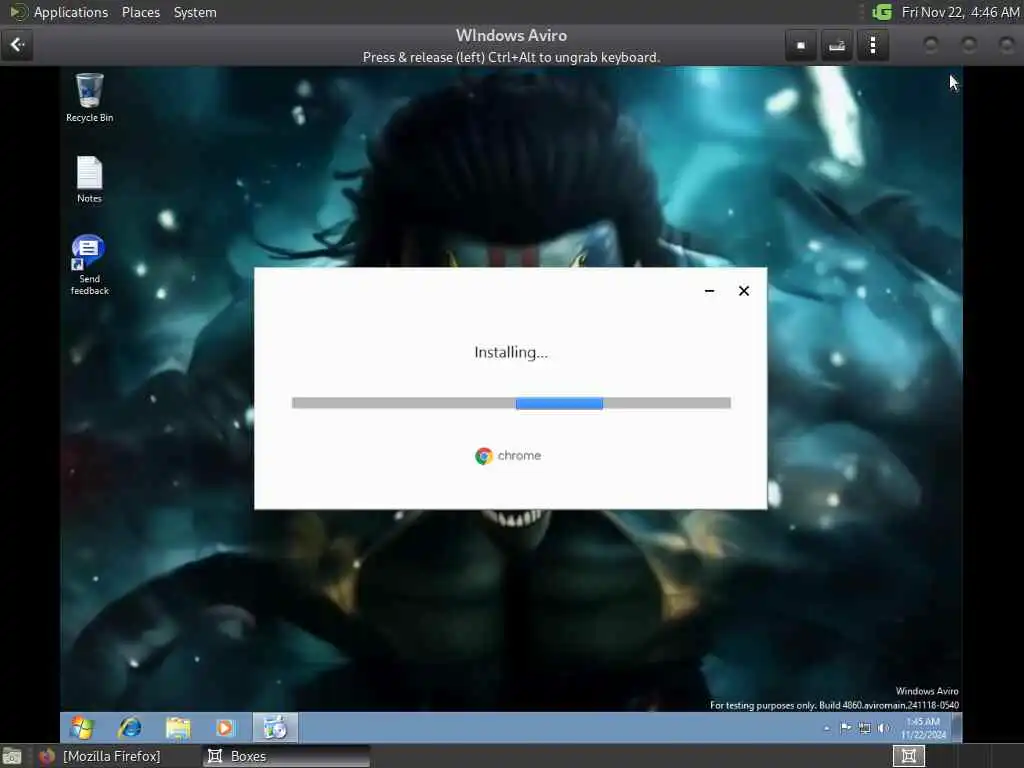Open the network tray icon
The width and height of the screenshot is (1024, 768).
click(x=865, y=728)
